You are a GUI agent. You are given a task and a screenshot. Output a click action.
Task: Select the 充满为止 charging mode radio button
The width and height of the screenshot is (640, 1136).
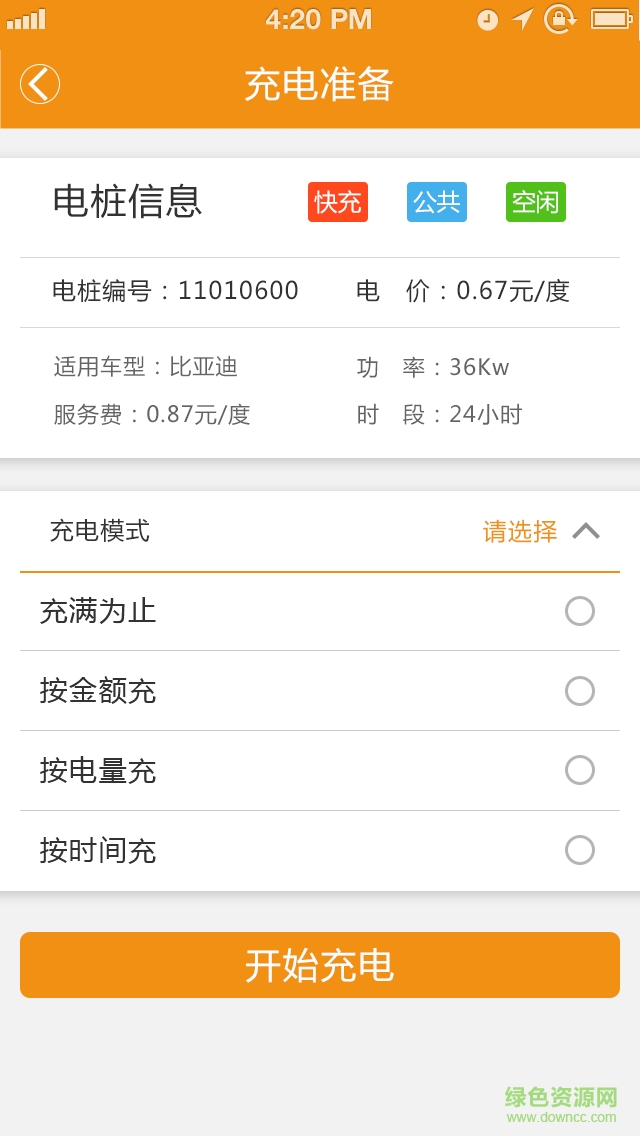pyautogui.click(x=579, y=611)
